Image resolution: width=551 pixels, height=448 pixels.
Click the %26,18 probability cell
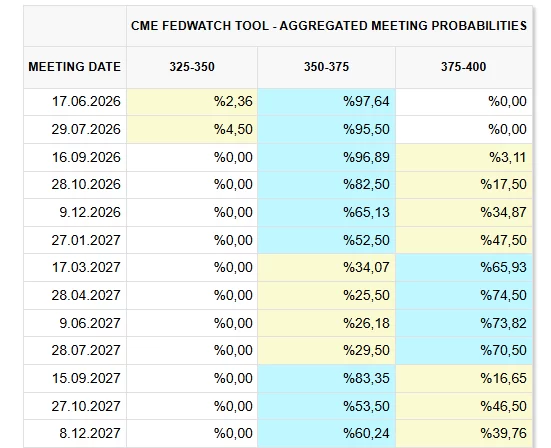pos(326,323)
